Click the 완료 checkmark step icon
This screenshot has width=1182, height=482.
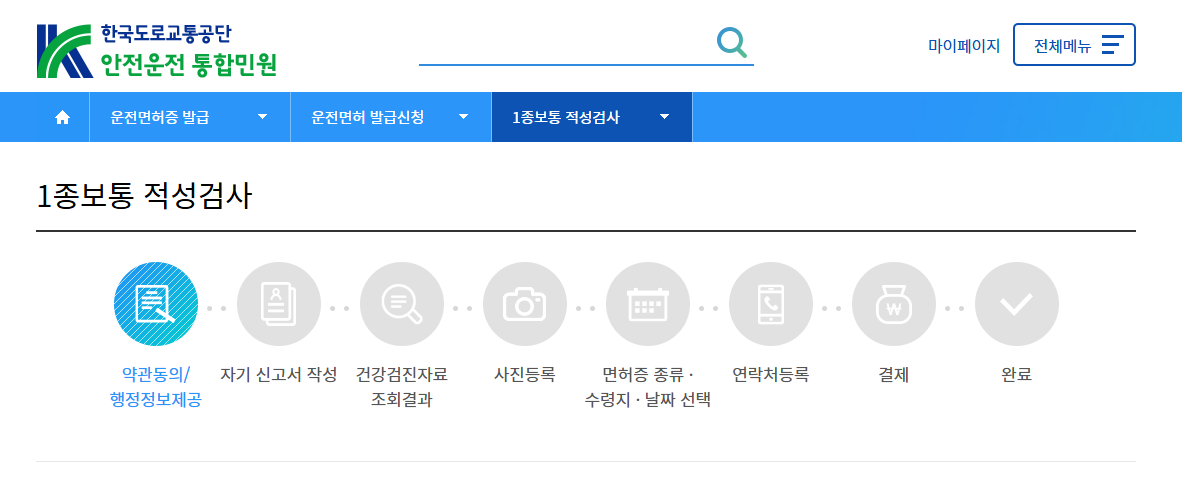[1016, 304]
